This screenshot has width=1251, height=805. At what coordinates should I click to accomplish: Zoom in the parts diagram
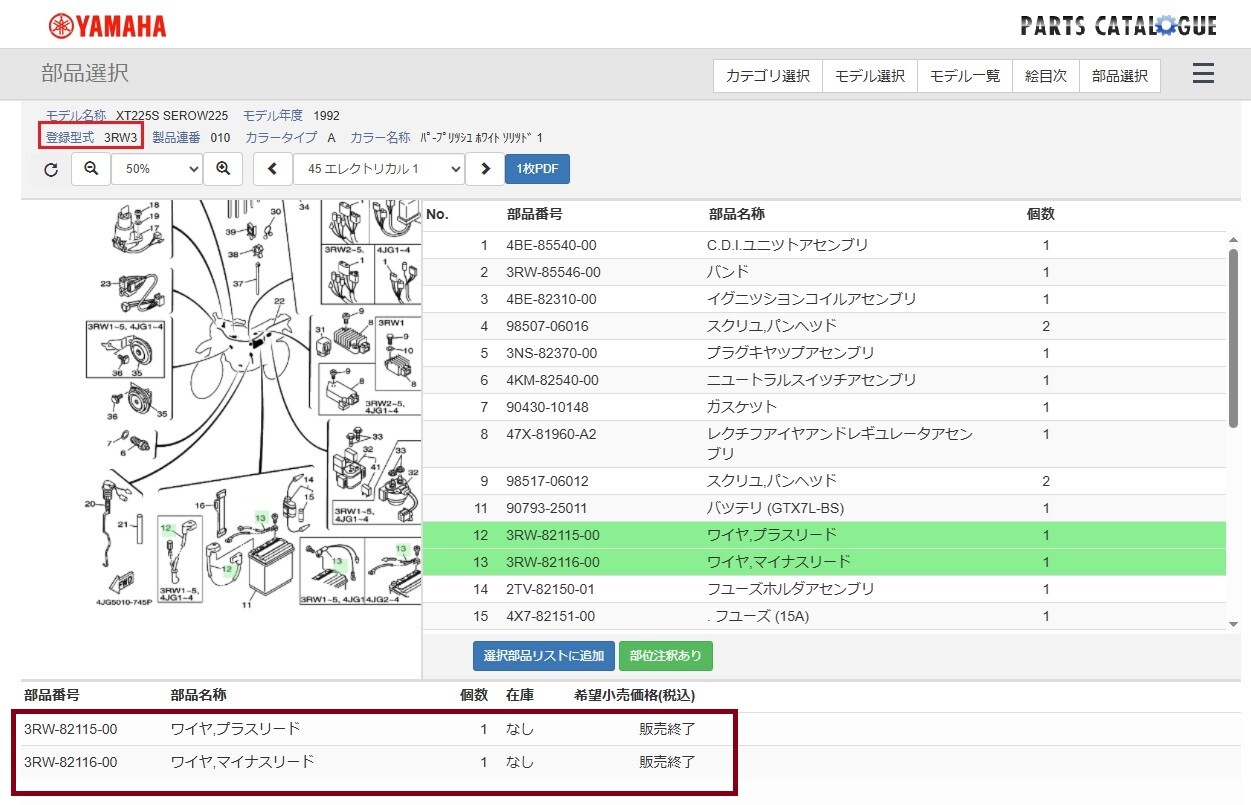click(x=223, y=169)
